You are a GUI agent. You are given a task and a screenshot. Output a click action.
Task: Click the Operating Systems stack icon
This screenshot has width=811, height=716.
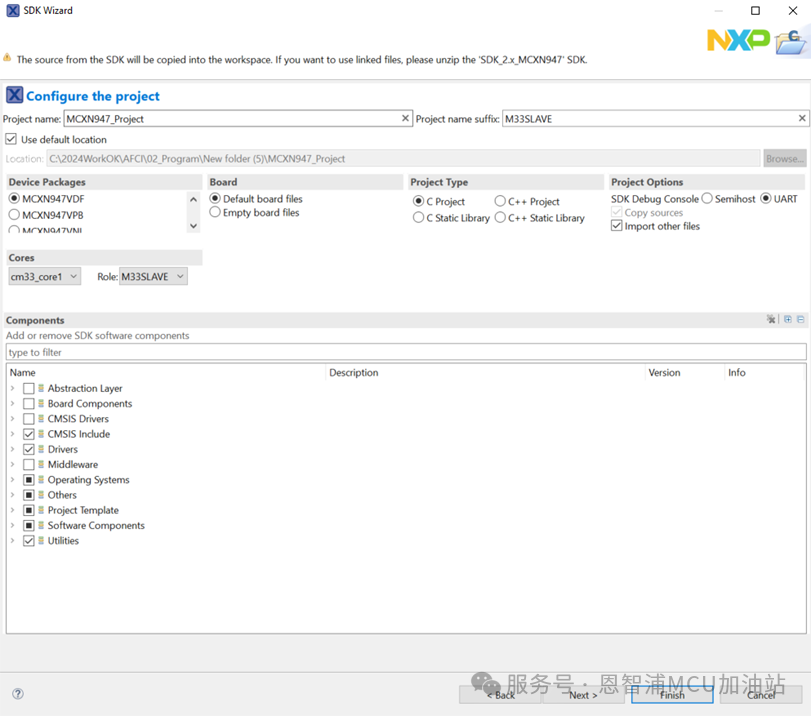pos(41,480)
